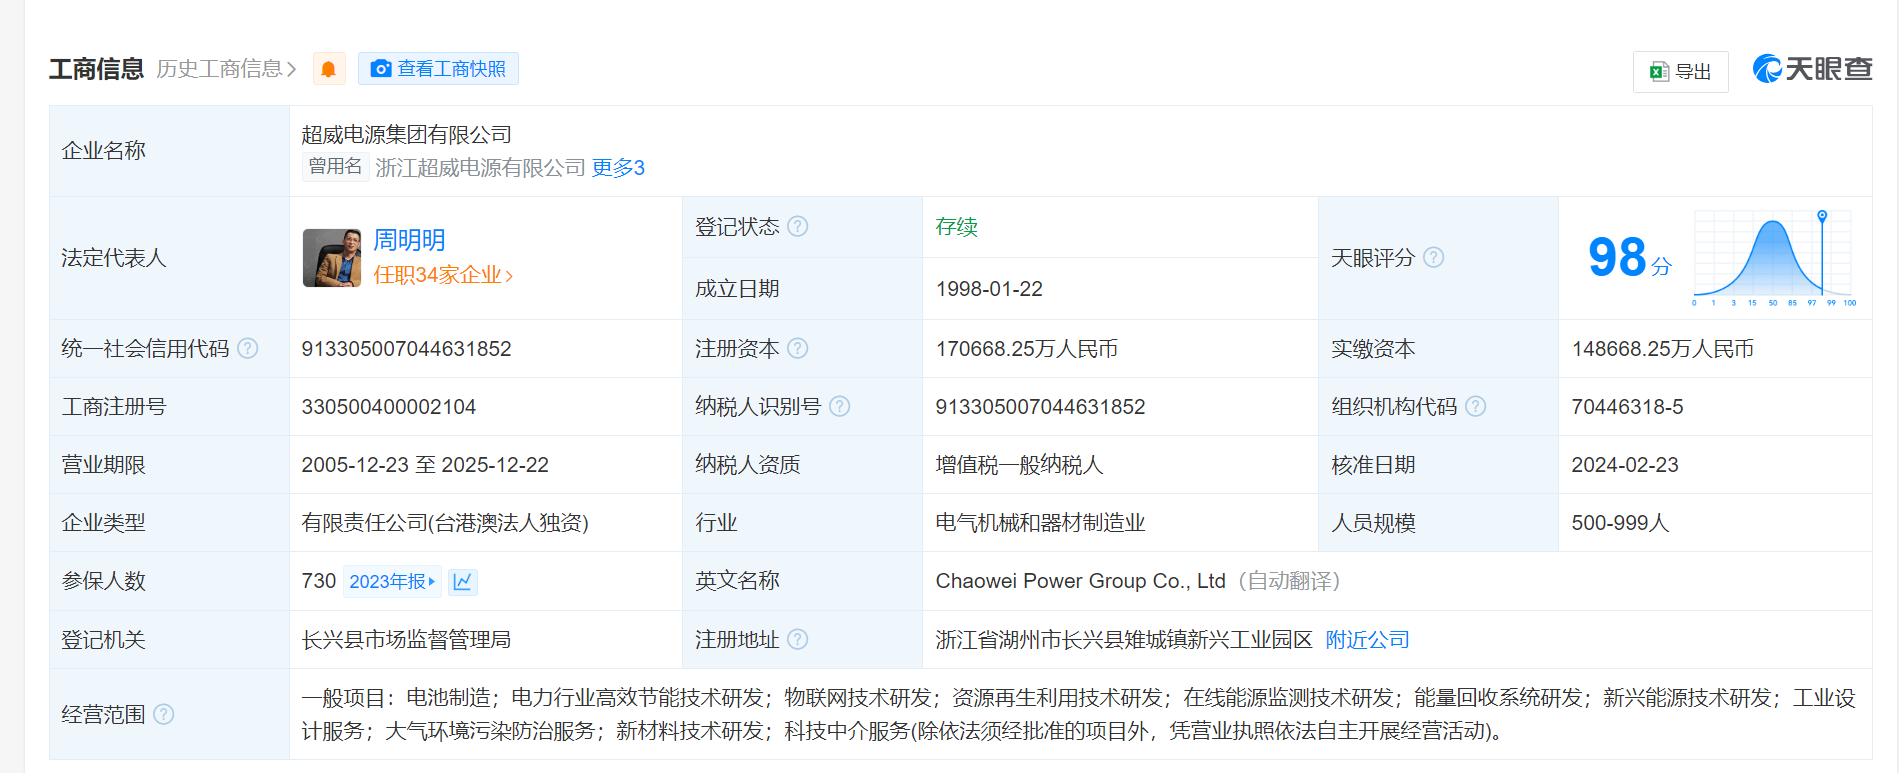Expand 更多3 former company names

pos(618,168)
